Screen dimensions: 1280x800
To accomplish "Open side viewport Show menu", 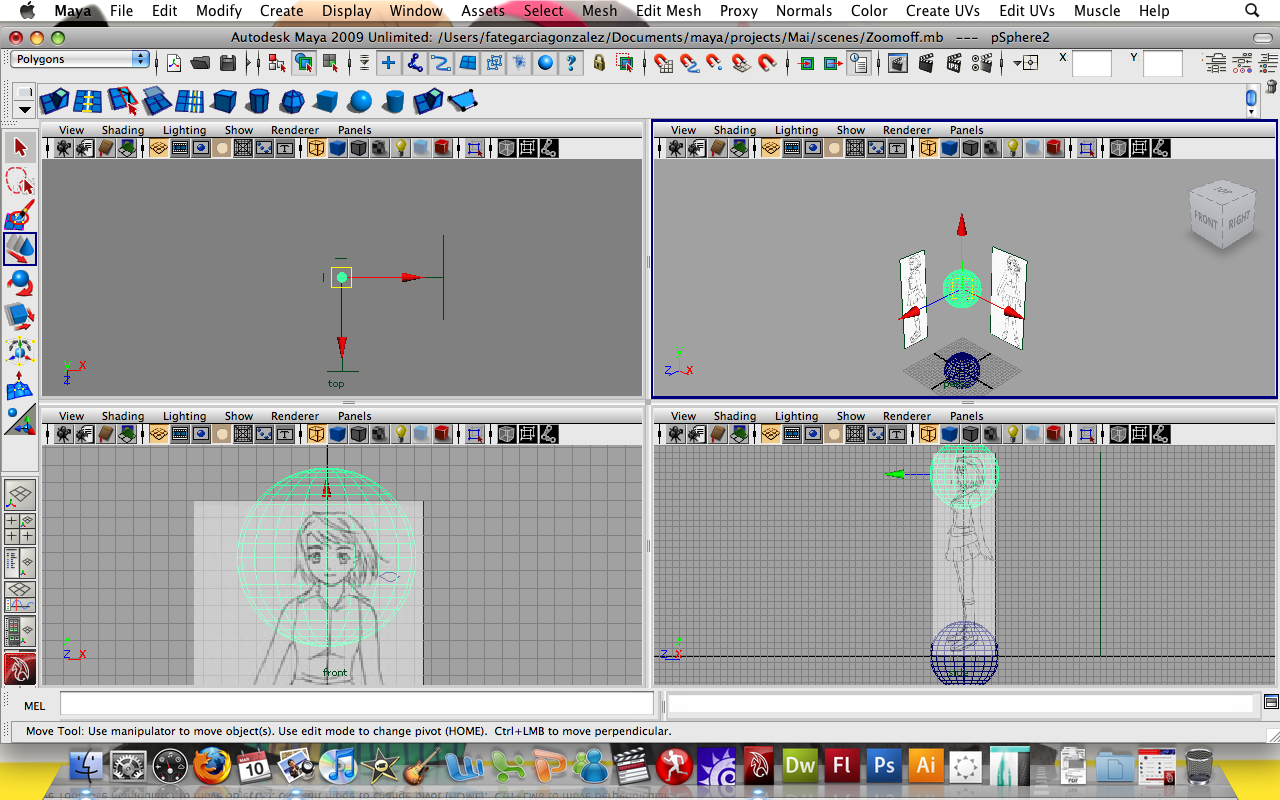I will point(851,416).
